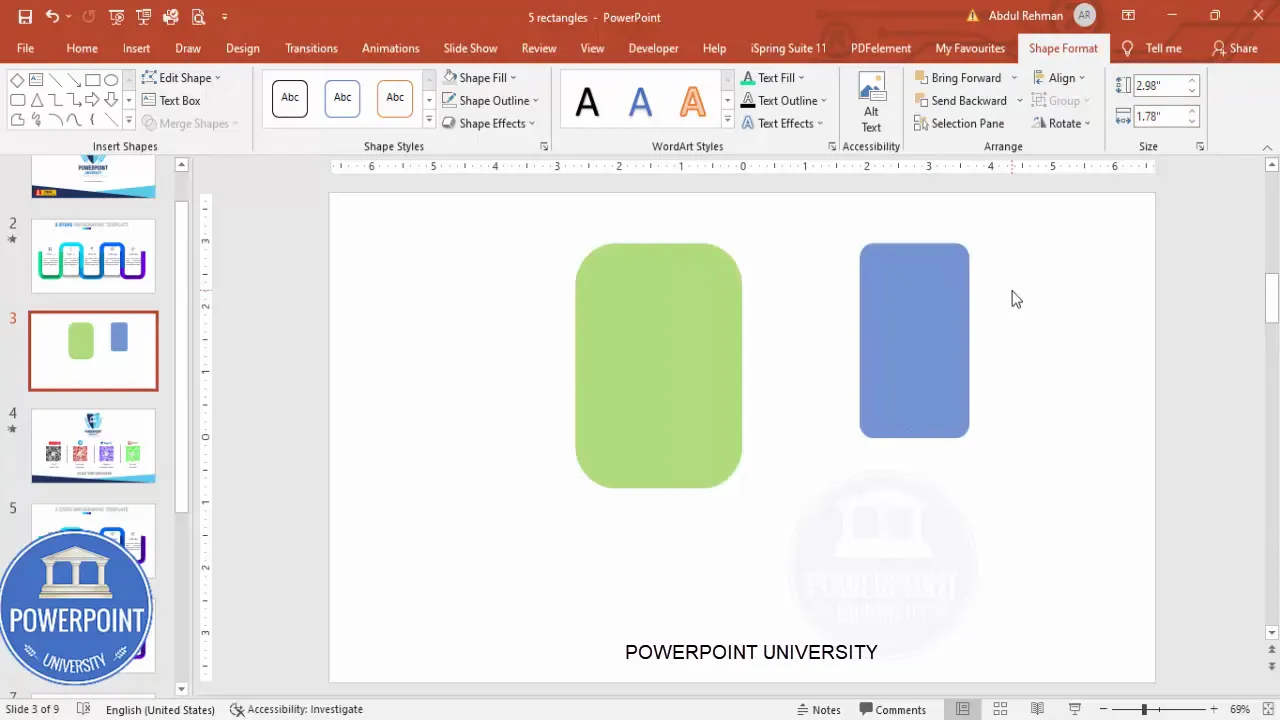Select the rectangle shape in the shapes gallery

[x=92, y=80]
